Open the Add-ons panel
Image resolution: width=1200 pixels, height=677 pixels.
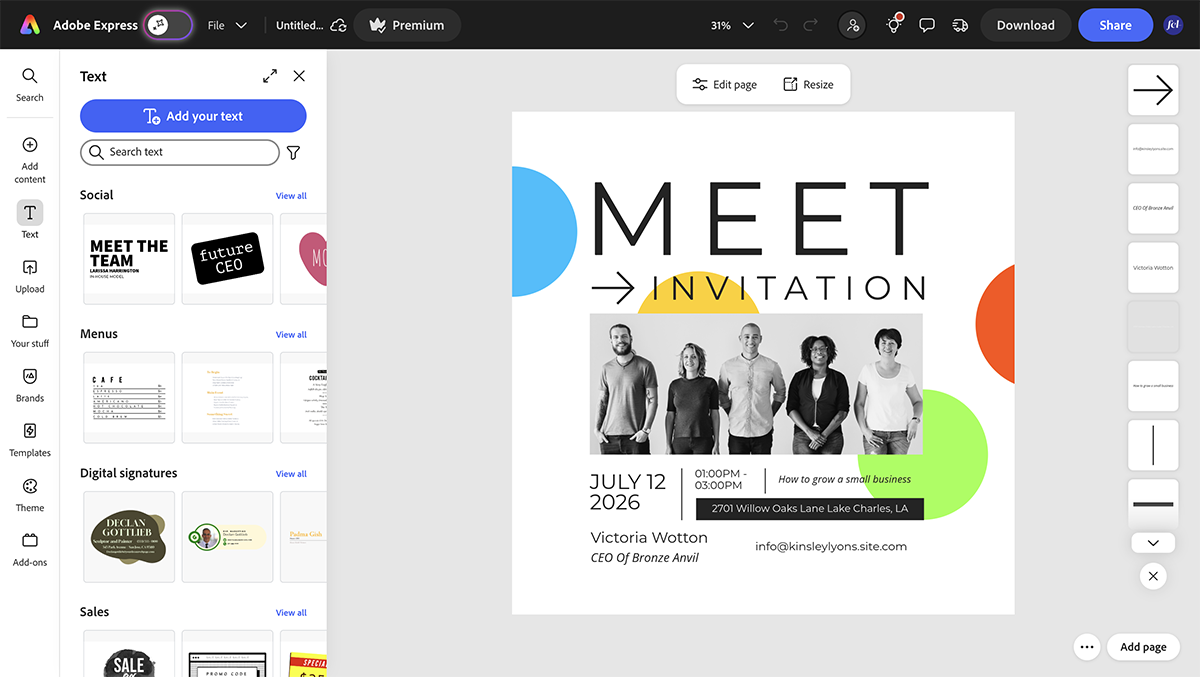(29, 548)
